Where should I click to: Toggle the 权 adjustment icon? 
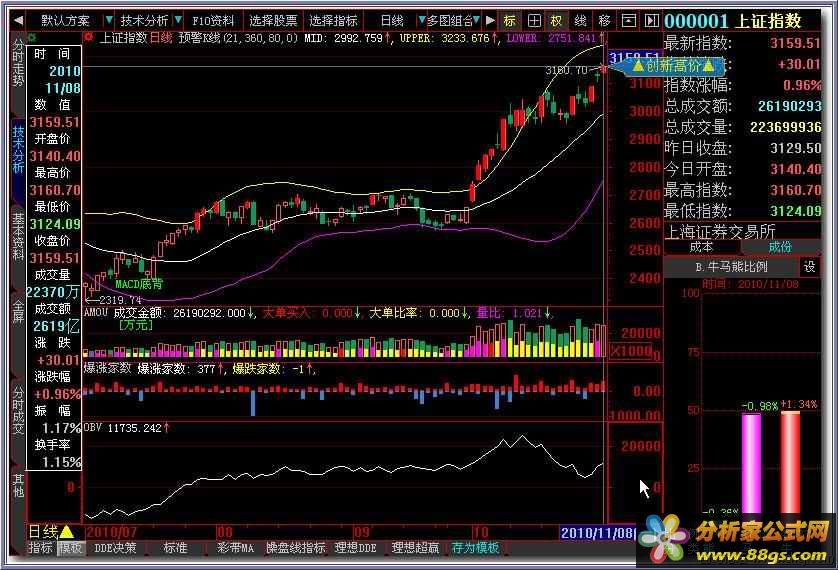click(557, 21)
